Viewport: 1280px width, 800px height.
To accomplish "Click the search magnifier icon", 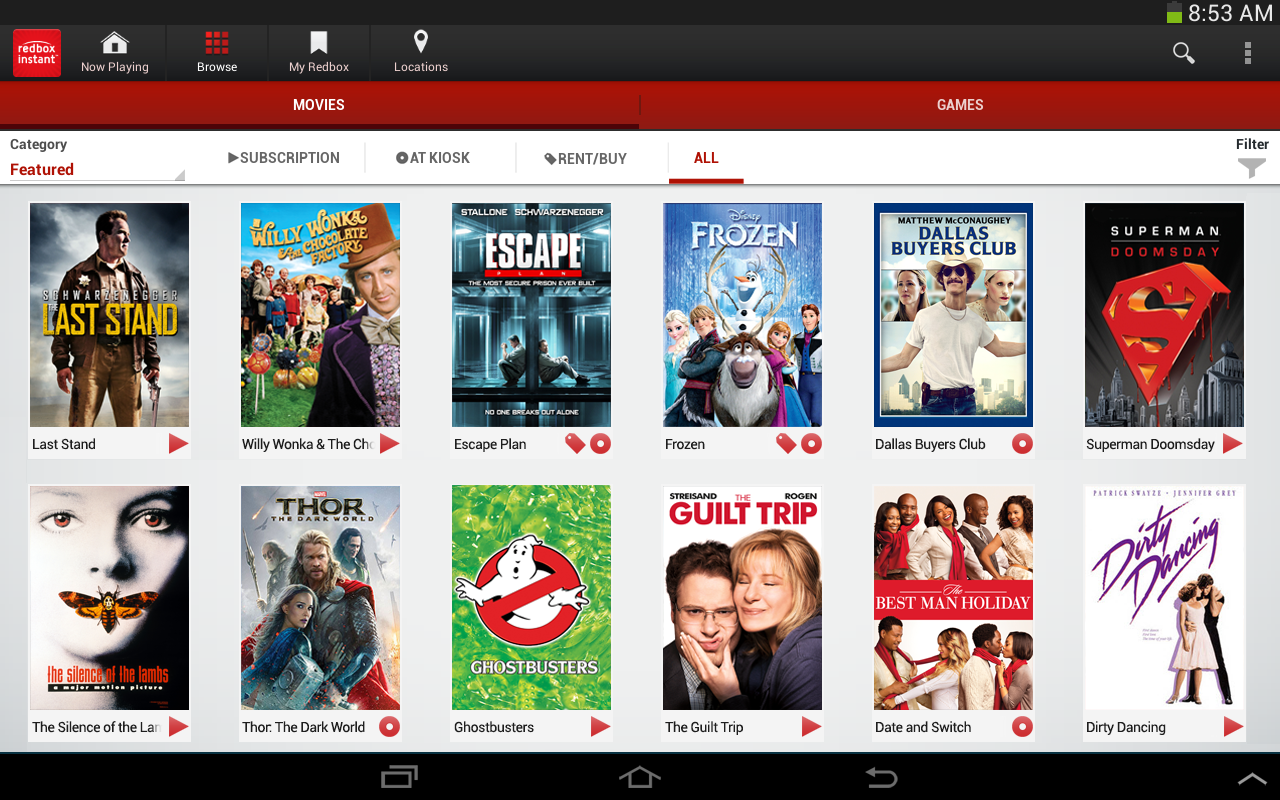I will (1183, 53).
